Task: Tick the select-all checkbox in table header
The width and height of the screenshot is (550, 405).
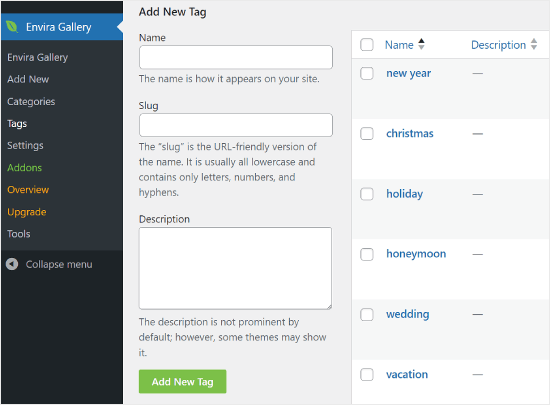Action: (367, 45)
